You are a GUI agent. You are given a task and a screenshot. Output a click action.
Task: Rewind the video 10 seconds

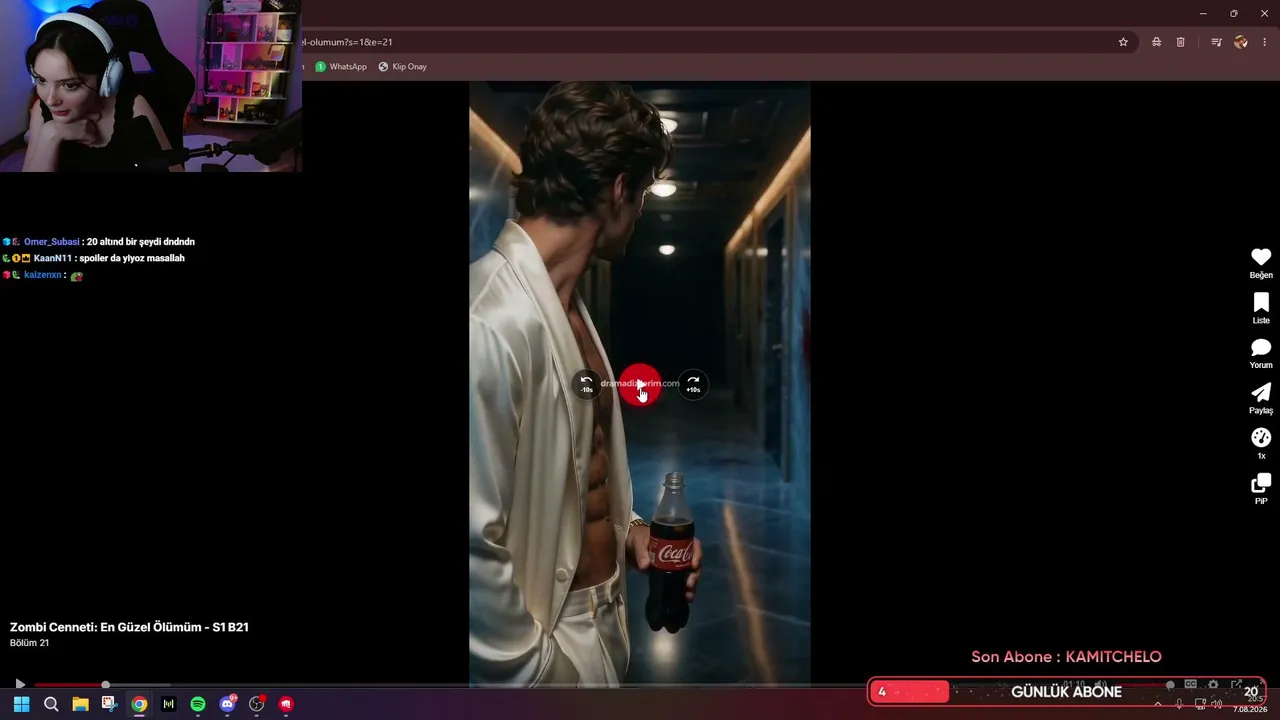(587, 384)
